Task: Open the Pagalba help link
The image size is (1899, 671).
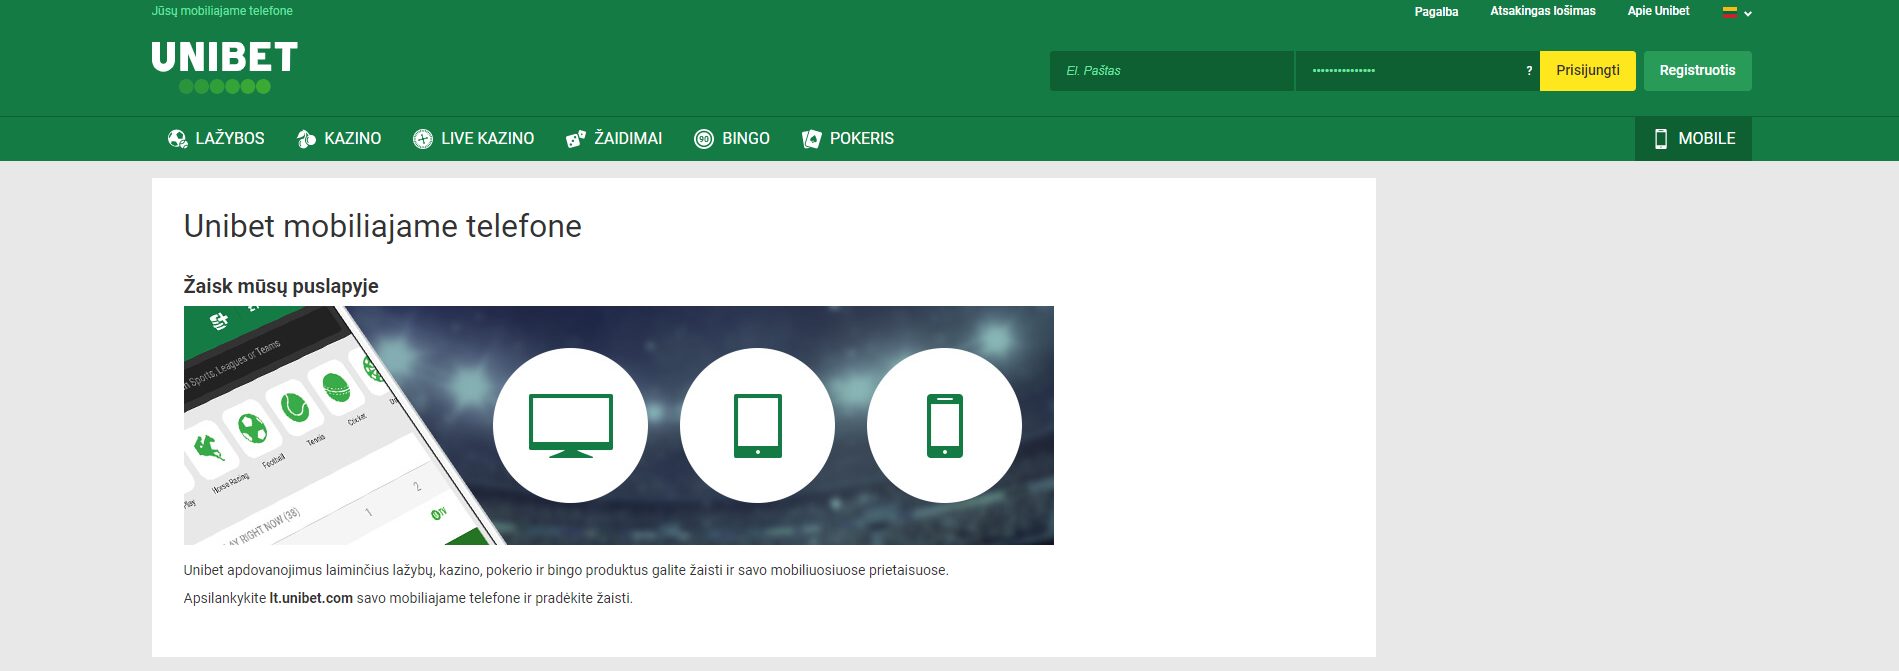Action: point(1436,12)
